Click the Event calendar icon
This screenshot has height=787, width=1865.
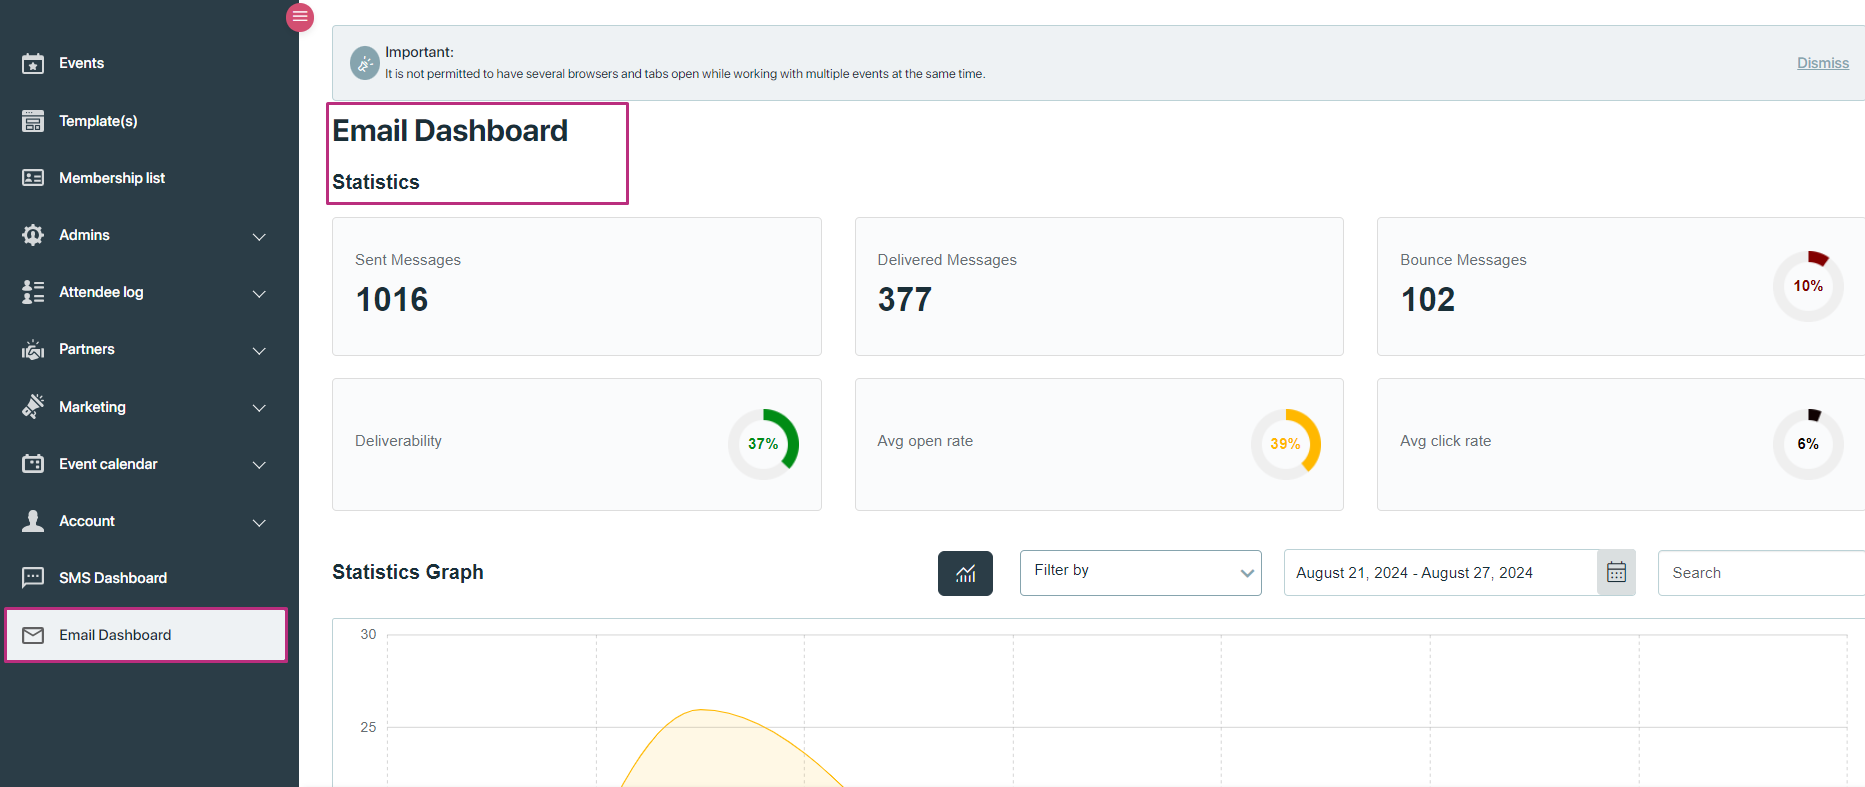pyautogui.click(x=33, y=464)
